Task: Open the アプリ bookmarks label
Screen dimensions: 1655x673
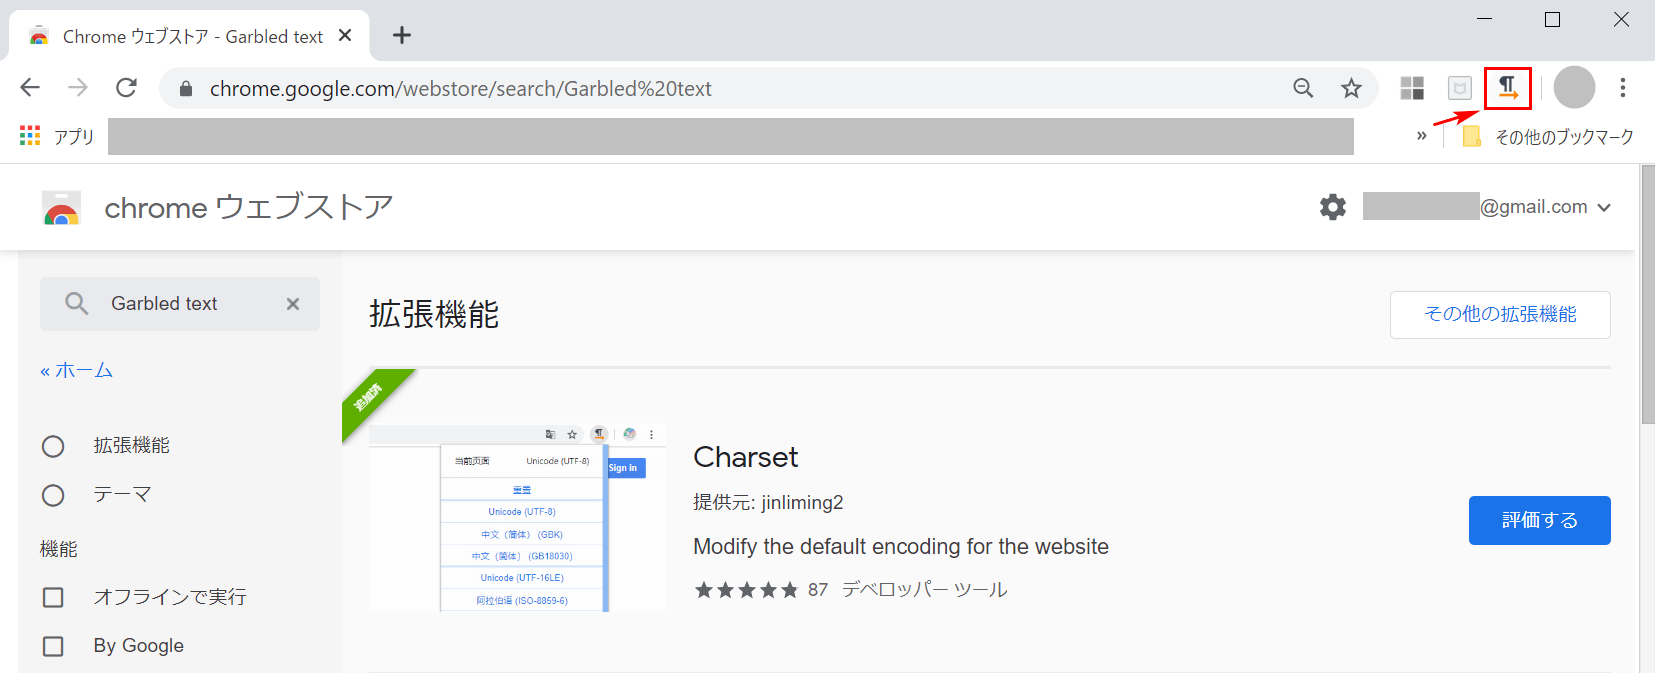Action: coord(74,136)
